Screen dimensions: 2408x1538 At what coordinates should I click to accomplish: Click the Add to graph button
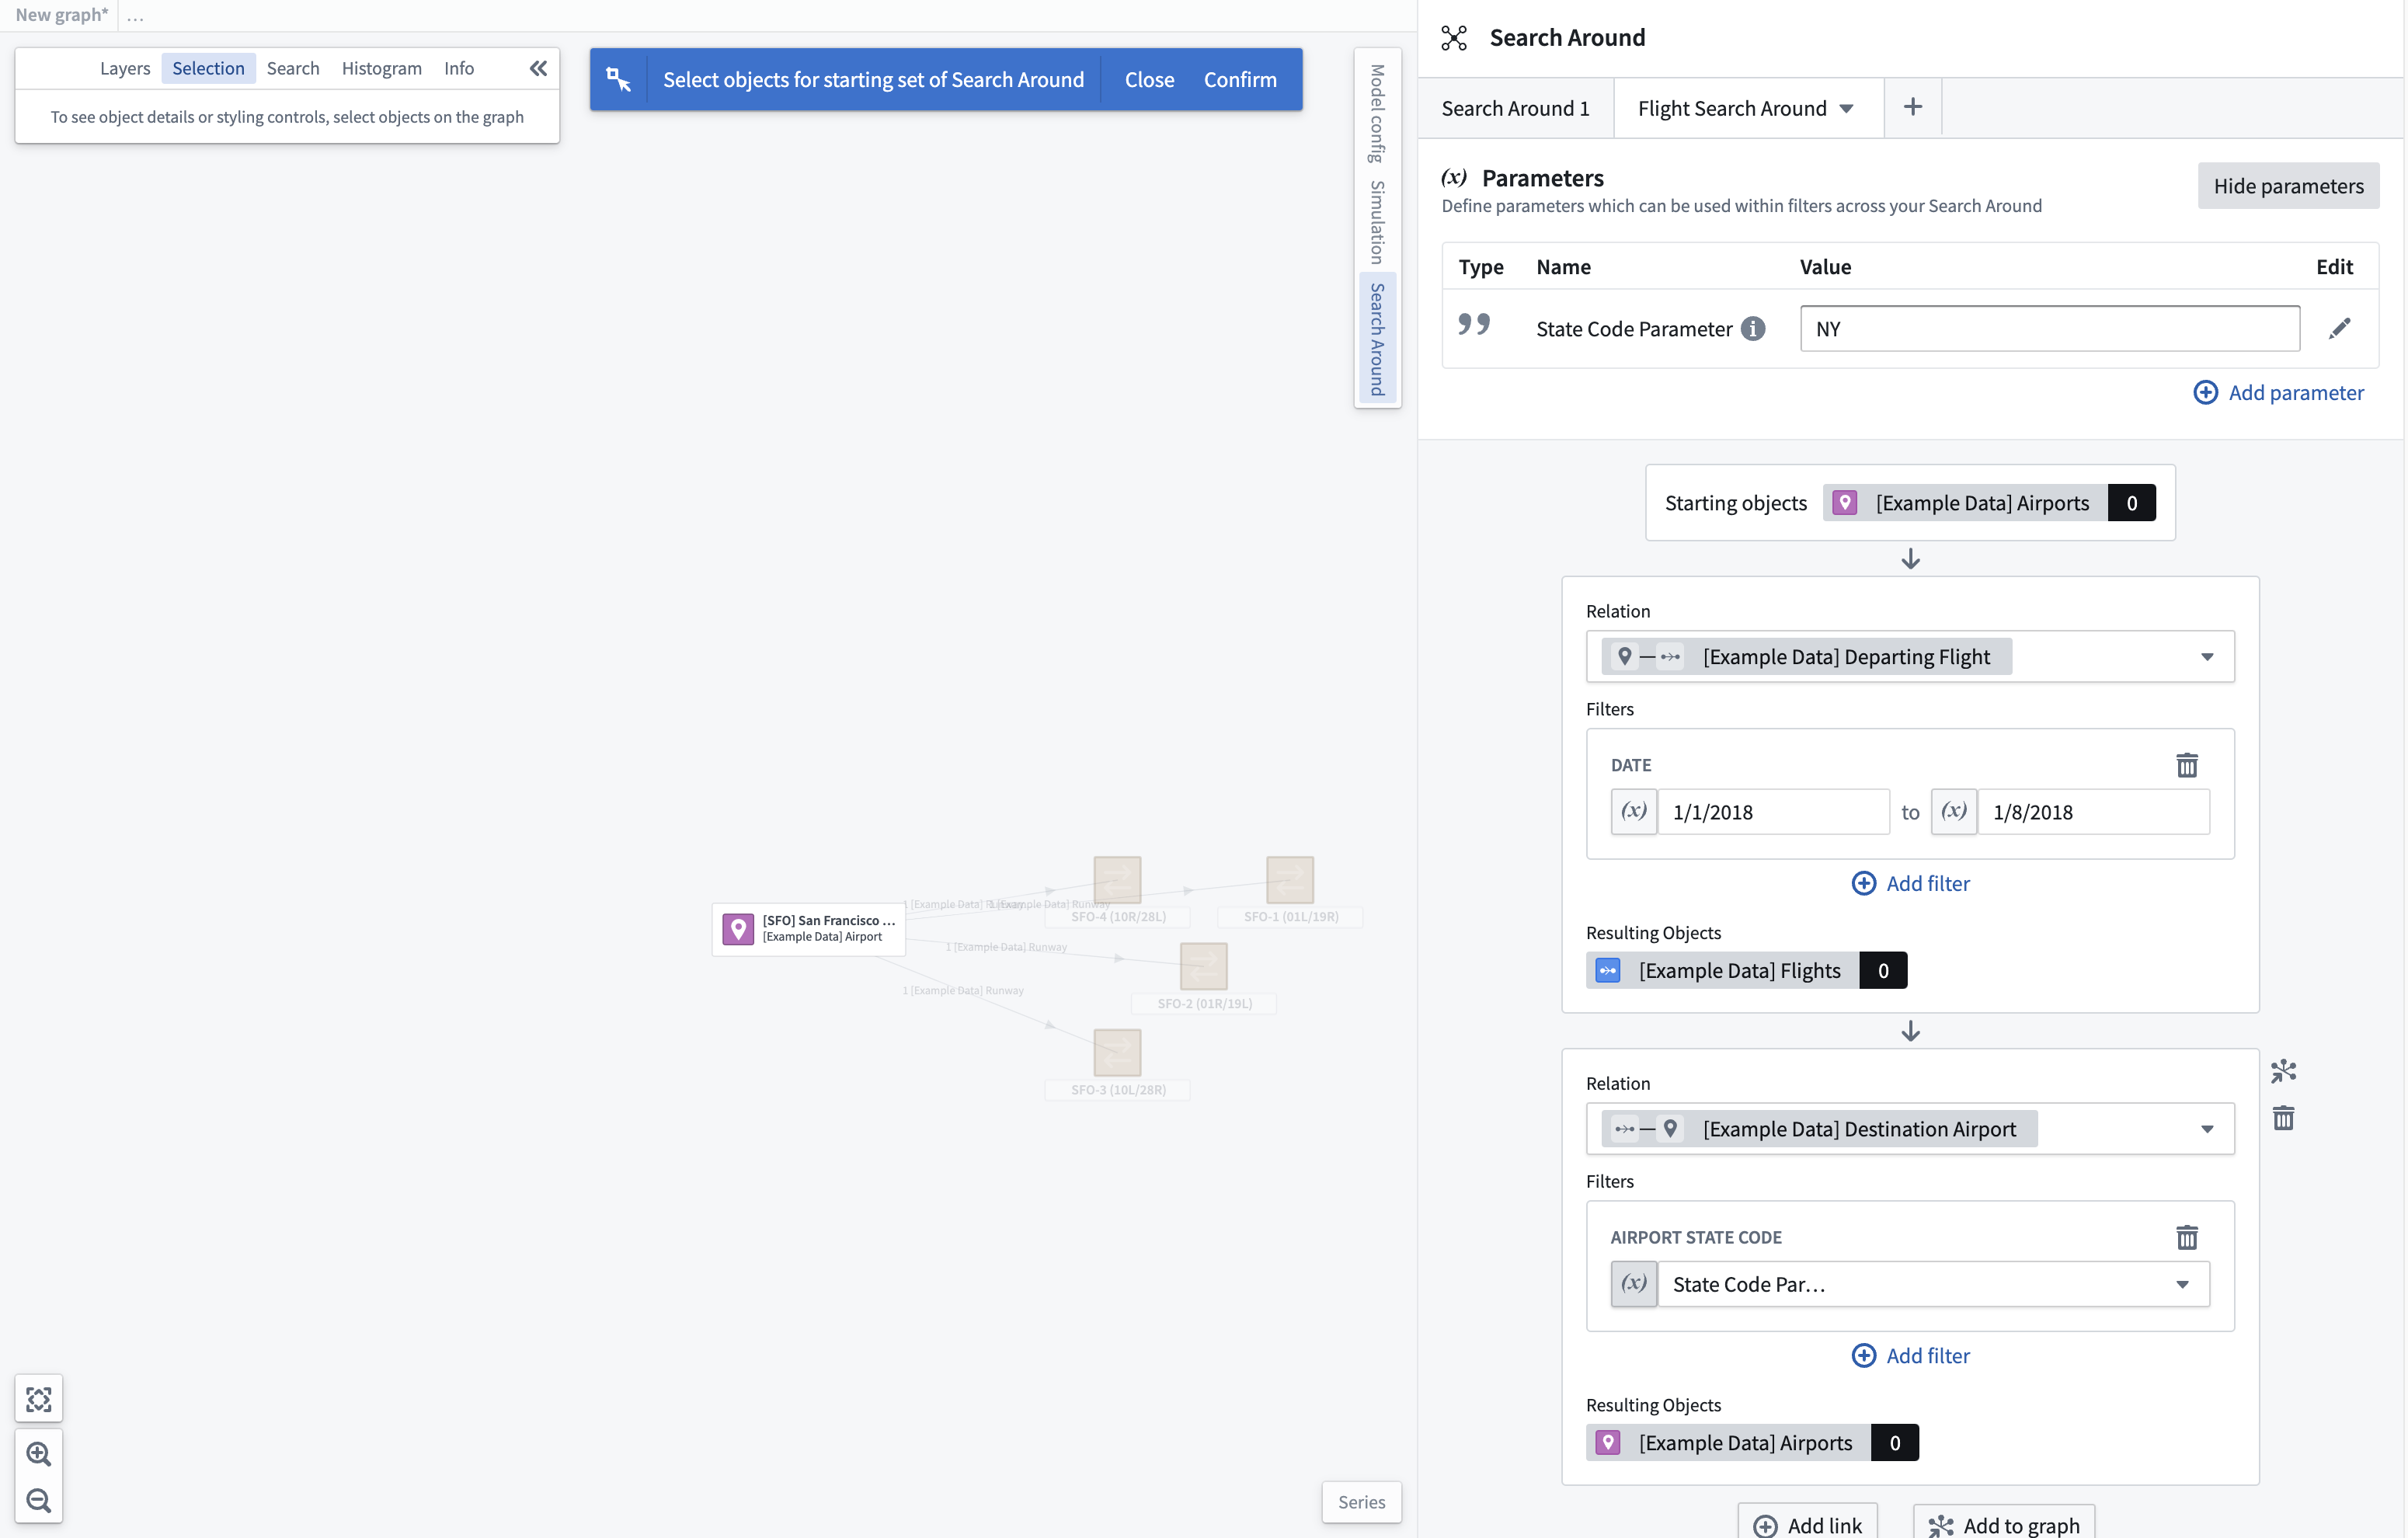pyautogui.click(x=2004, y=1523)
